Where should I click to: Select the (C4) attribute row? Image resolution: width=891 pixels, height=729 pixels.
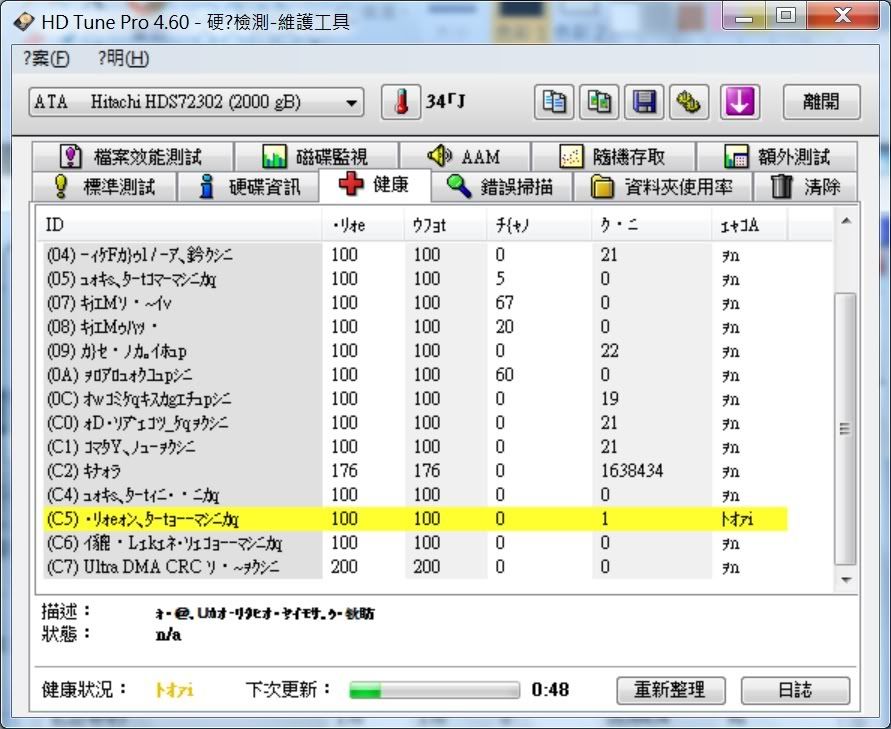click(x=415, y=495)
